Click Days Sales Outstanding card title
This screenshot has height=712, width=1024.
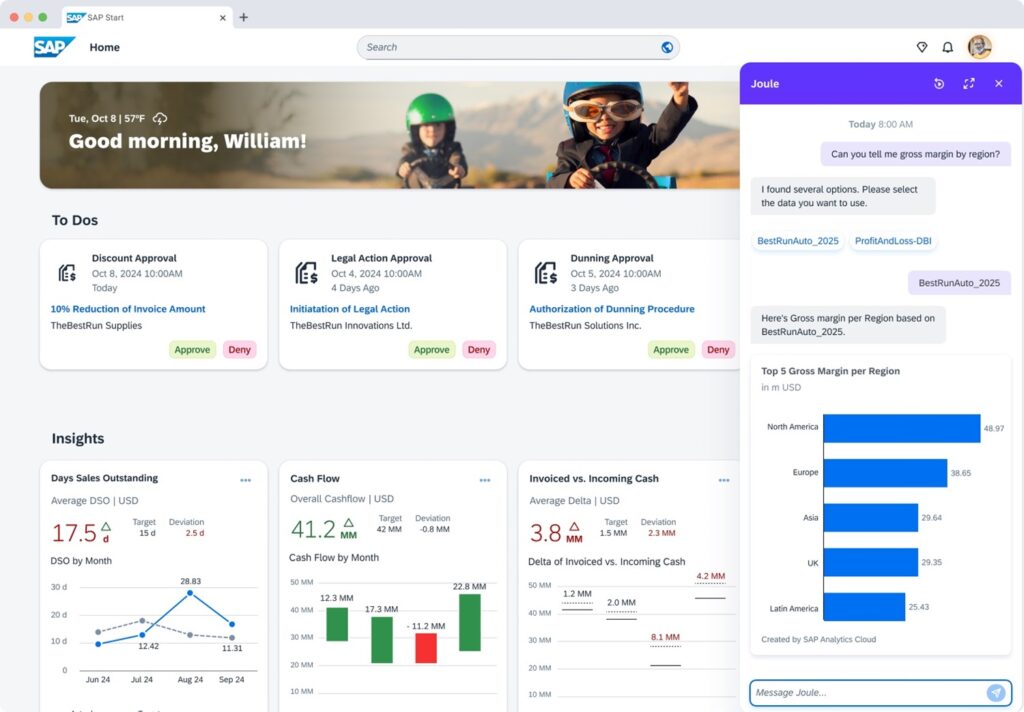(x=104, y=478)
